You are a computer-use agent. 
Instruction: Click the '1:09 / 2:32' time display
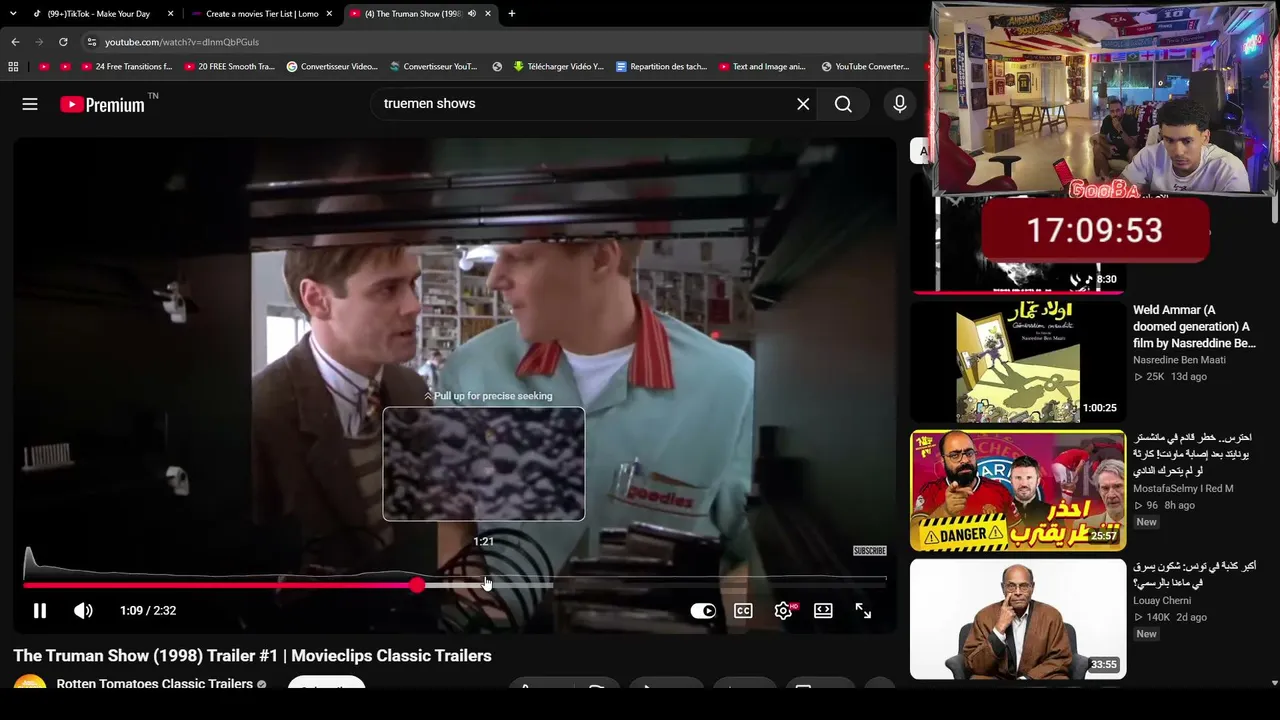click(148, 611)
